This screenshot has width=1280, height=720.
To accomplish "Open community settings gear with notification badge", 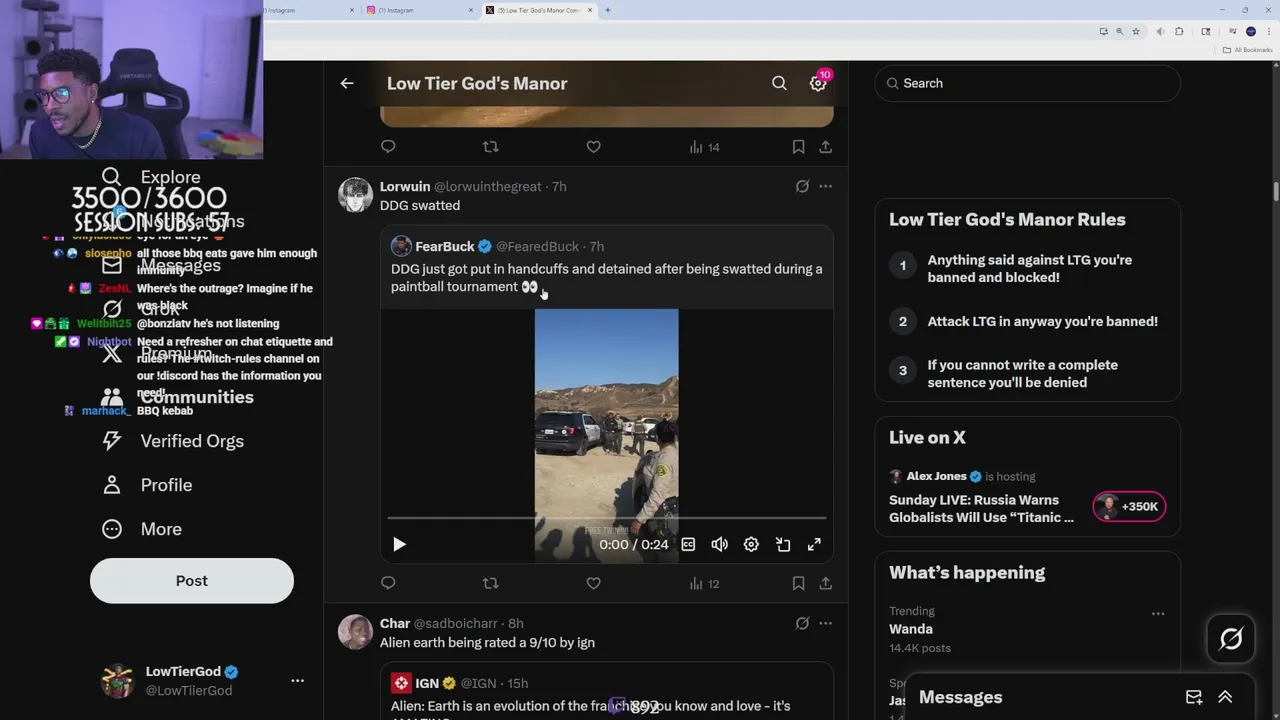I will [x=819, y=83].
